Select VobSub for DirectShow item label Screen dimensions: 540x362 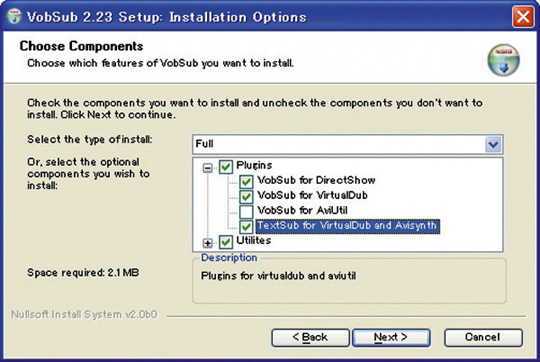pos(316,180)
